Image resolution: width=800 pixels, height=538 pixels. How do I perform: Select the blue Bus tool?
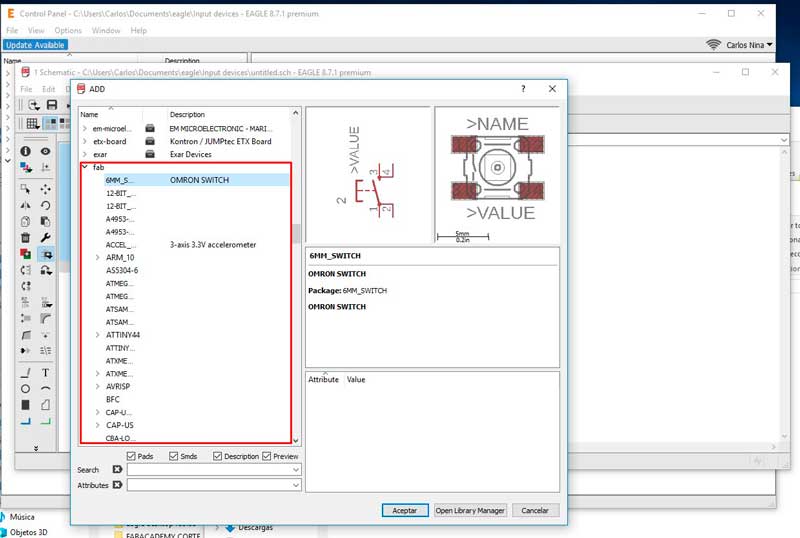pos(25,421)
